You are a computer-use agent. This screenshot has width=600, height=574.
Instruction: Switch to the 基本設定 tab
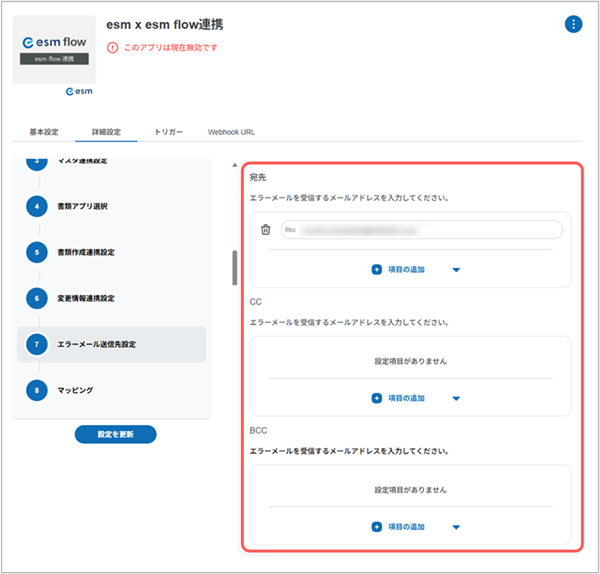(44, 132)
